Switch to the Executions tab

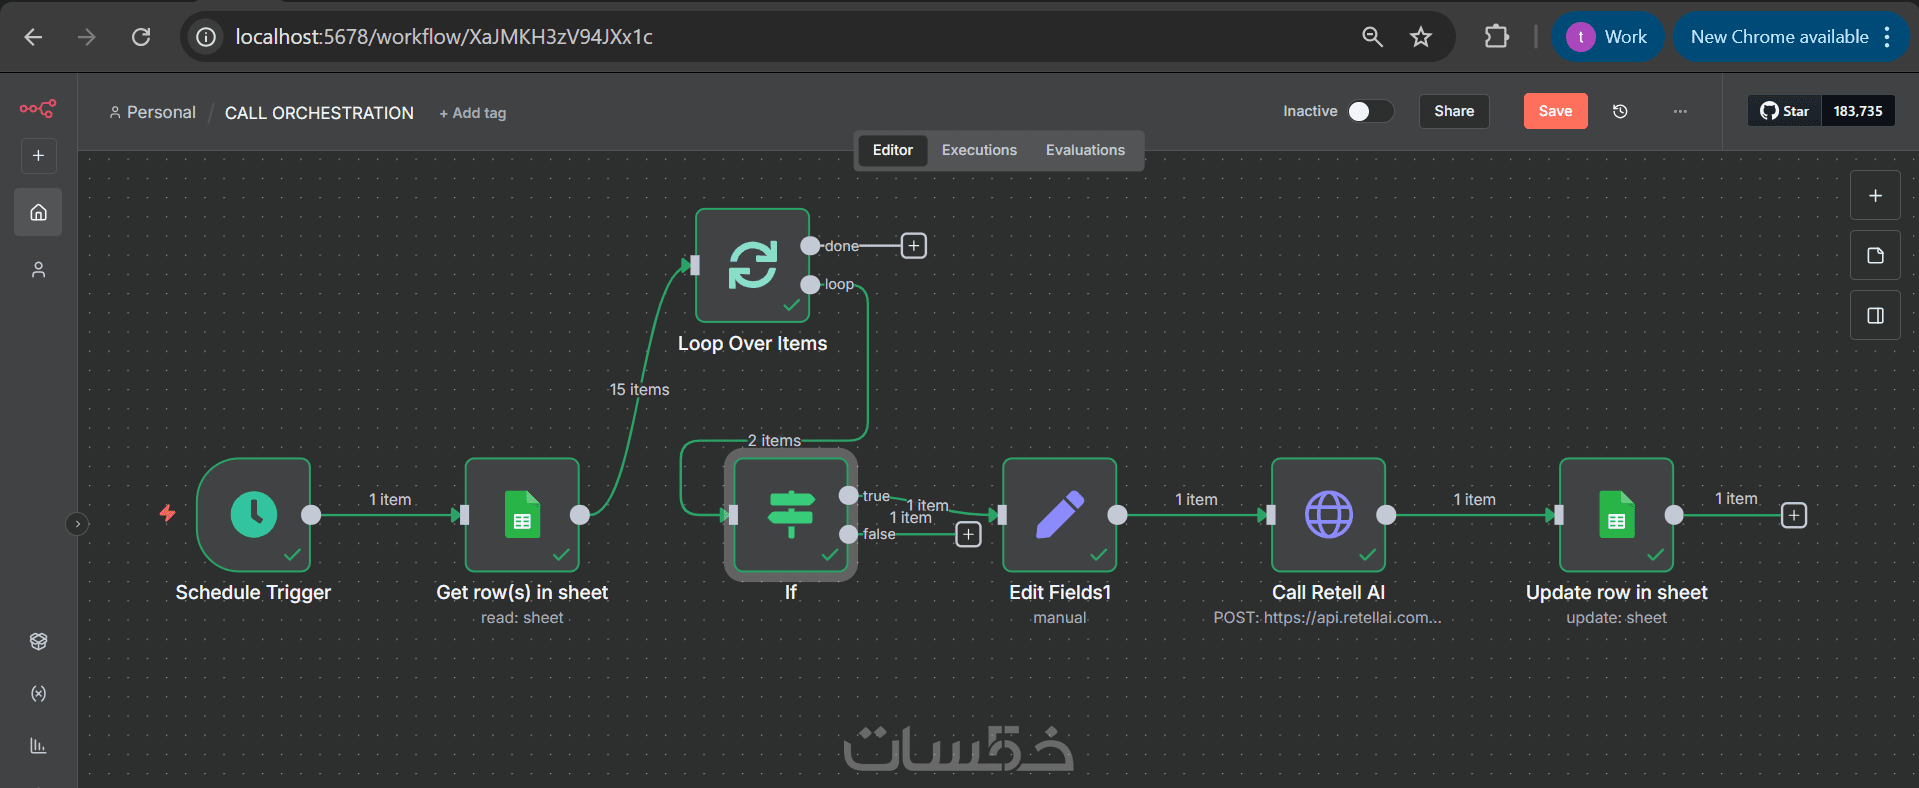[x=979, y=150]
